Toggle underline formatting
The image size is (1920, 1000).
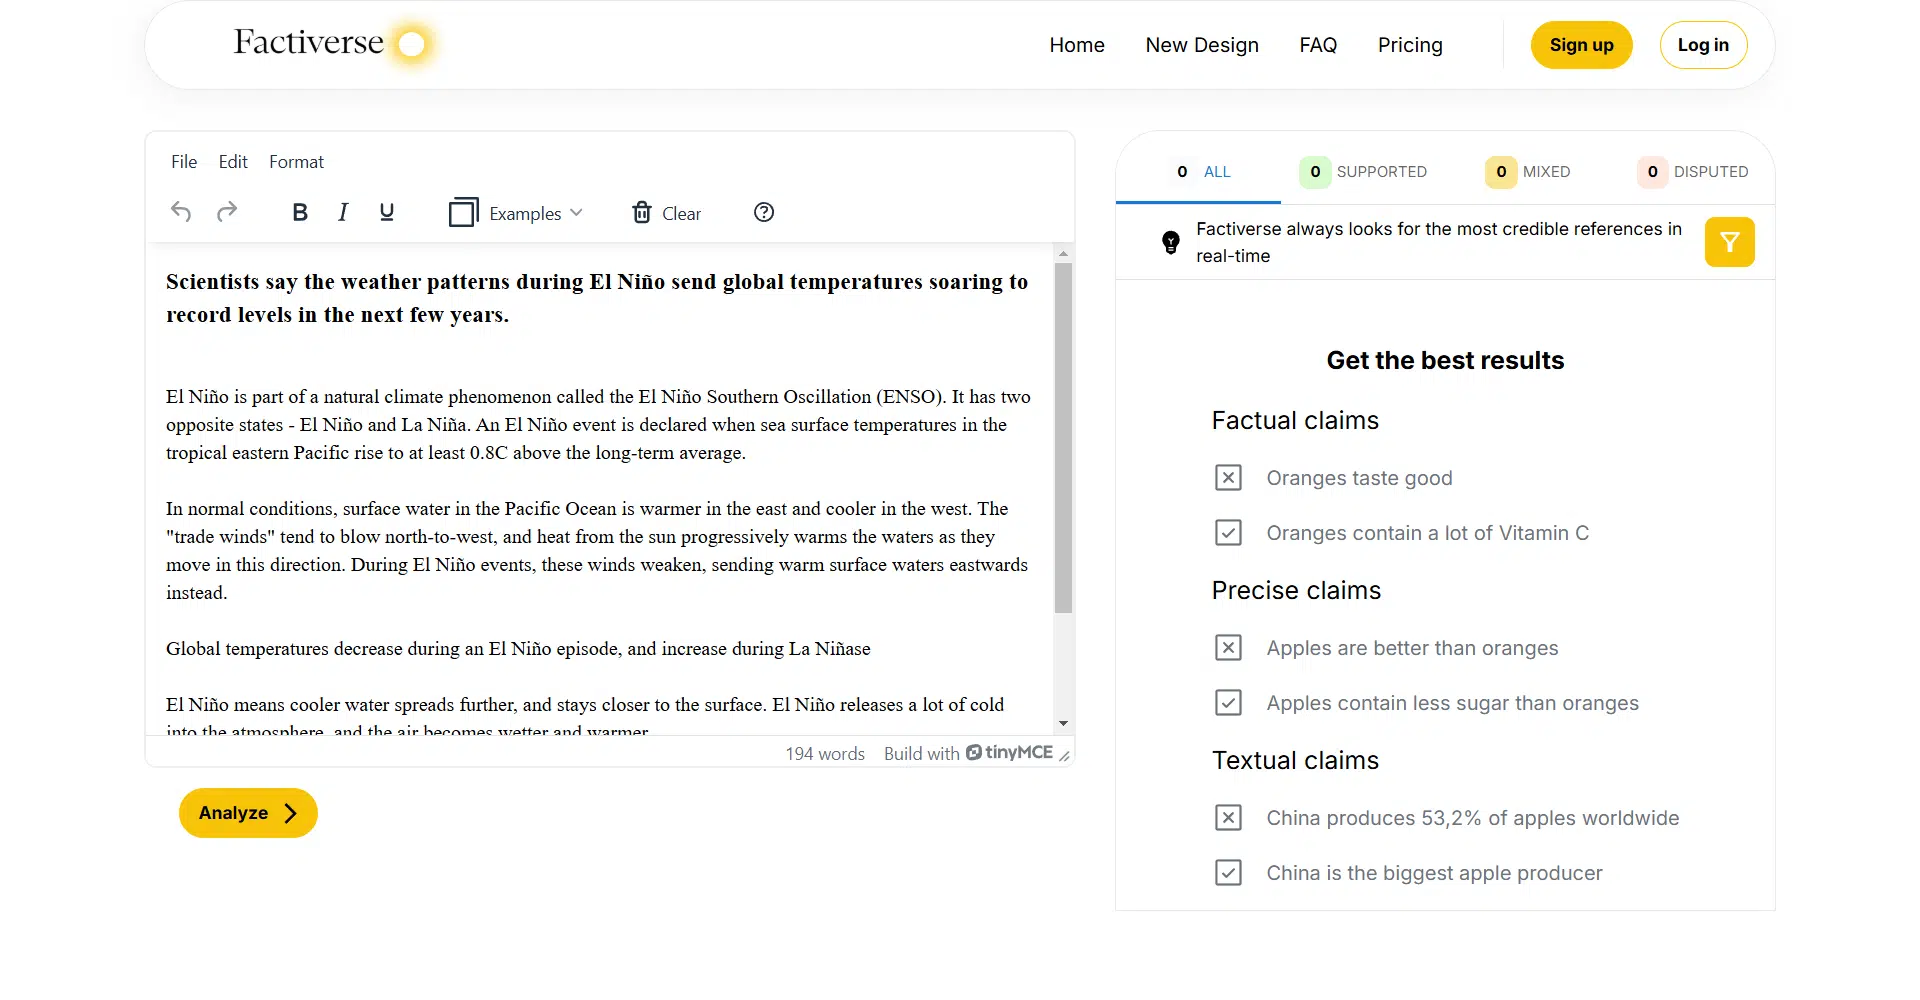(x=387, y=212)
